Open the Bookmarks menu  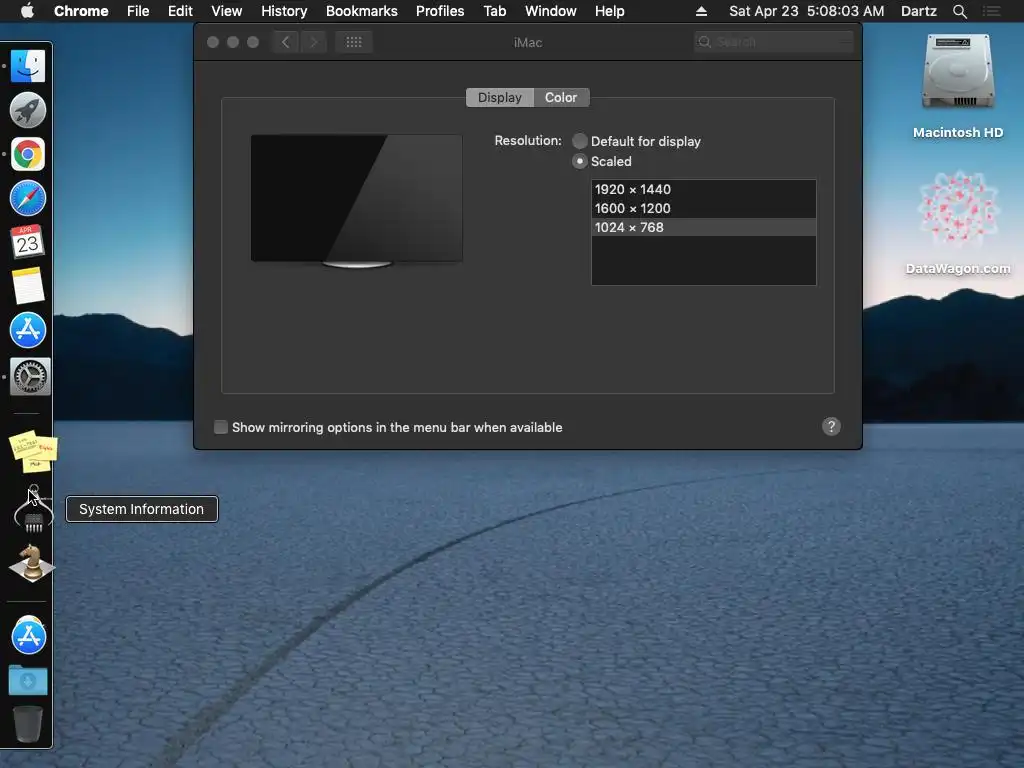click(x=362, y=11)
